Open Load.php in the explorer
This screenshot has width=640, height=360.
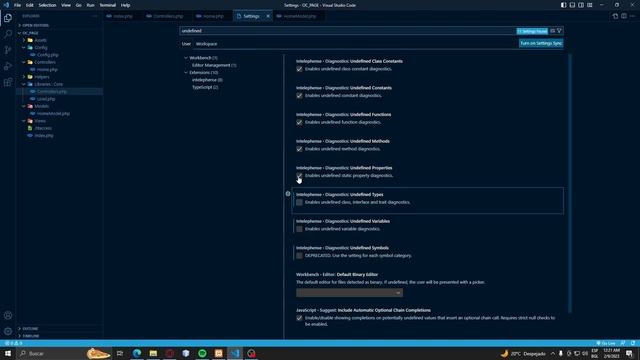tap(46, 99)
